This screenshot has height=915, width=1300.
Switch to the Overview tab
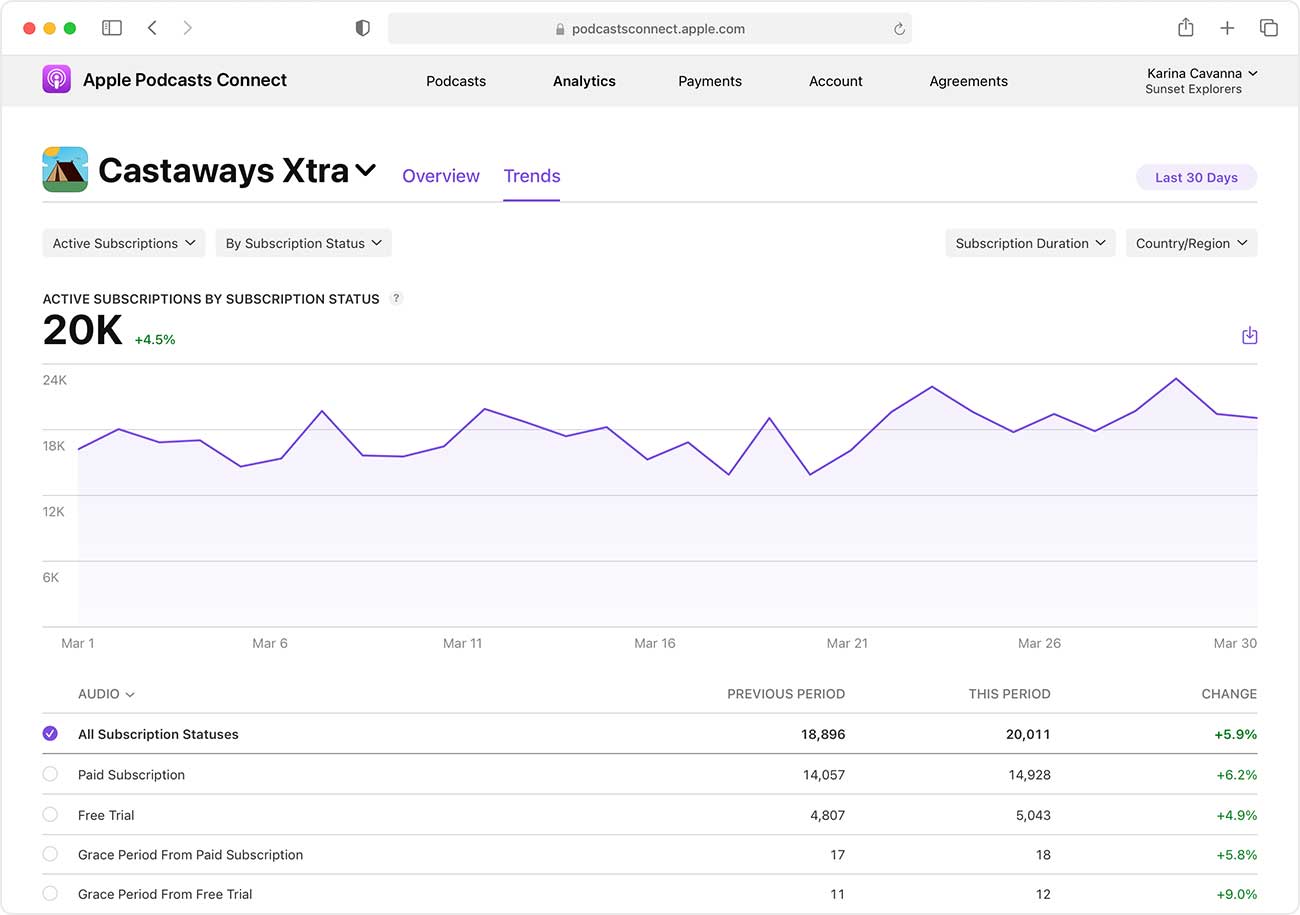441,176
